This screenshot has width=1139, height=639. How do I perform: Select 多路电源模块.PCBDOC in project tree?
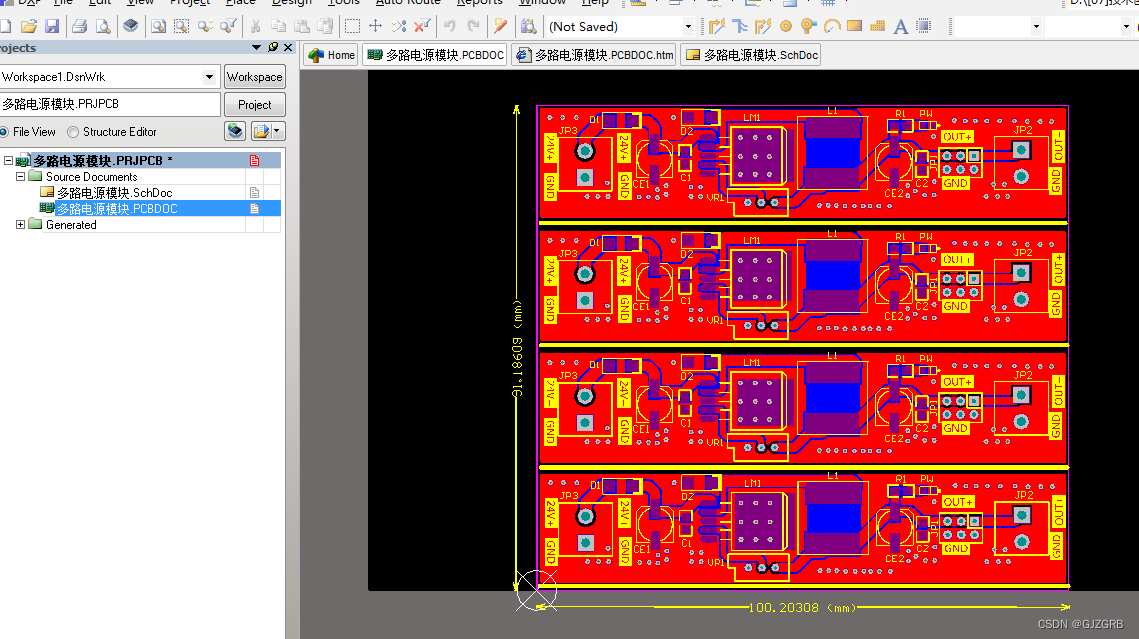[117, 208]
